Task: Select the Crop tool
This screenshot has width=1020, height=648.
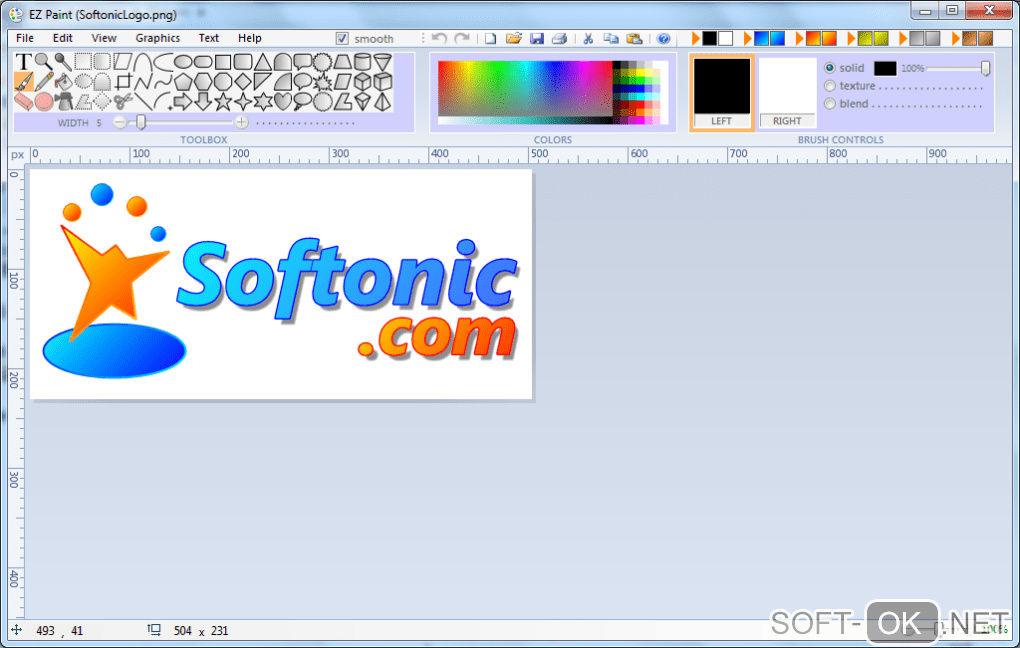Action: coord(124,82)
